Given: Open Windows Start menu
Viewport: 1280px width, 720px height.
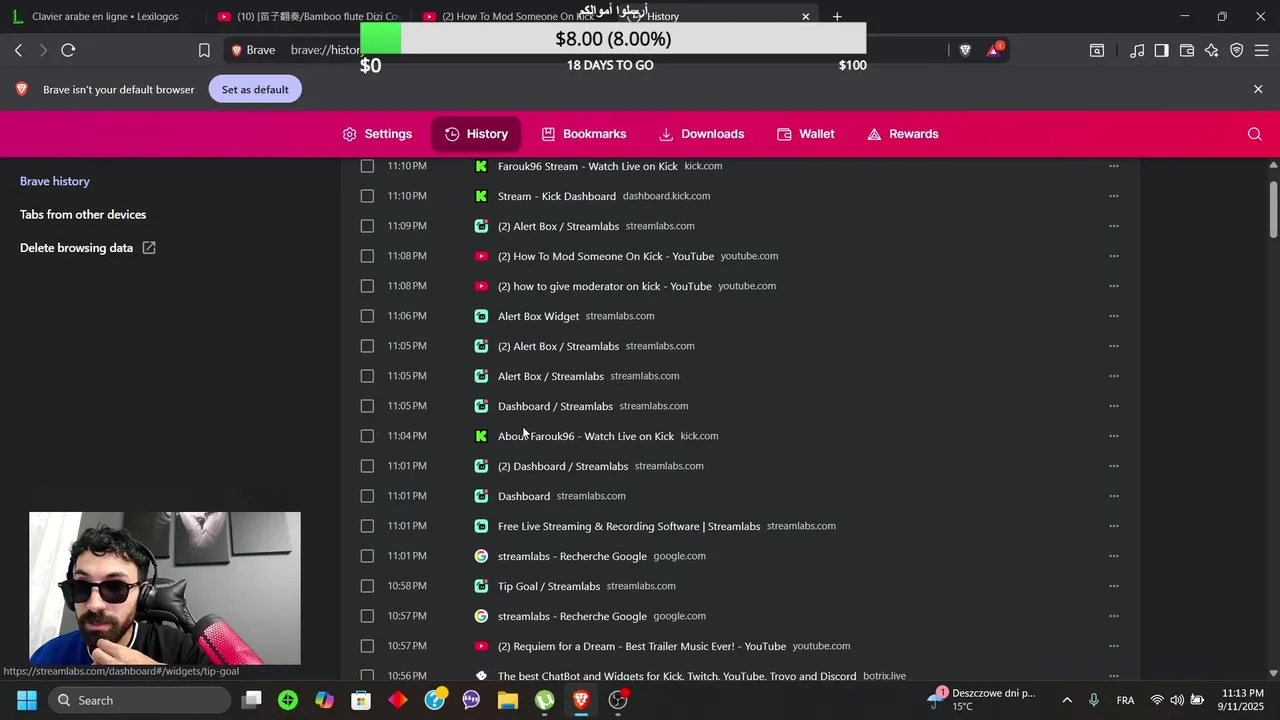Looking at the screenshot, I should point(27,700).
